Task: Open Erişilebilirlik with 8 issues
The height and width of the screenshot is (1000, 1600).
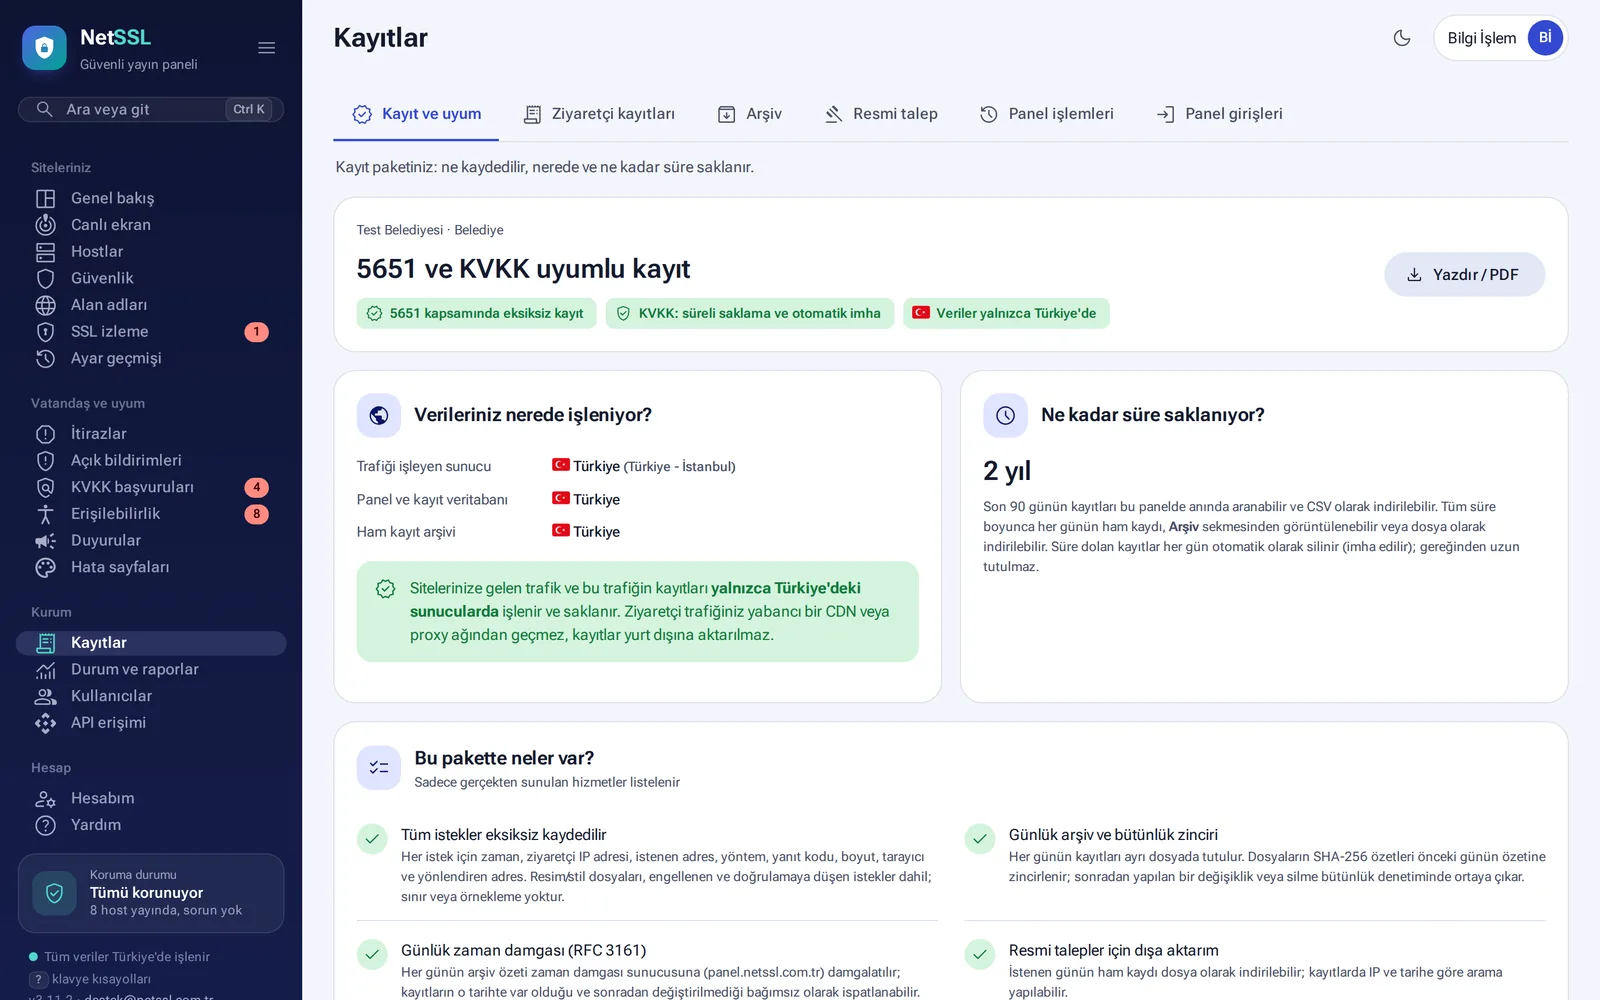Action: (x=151, y=514)
